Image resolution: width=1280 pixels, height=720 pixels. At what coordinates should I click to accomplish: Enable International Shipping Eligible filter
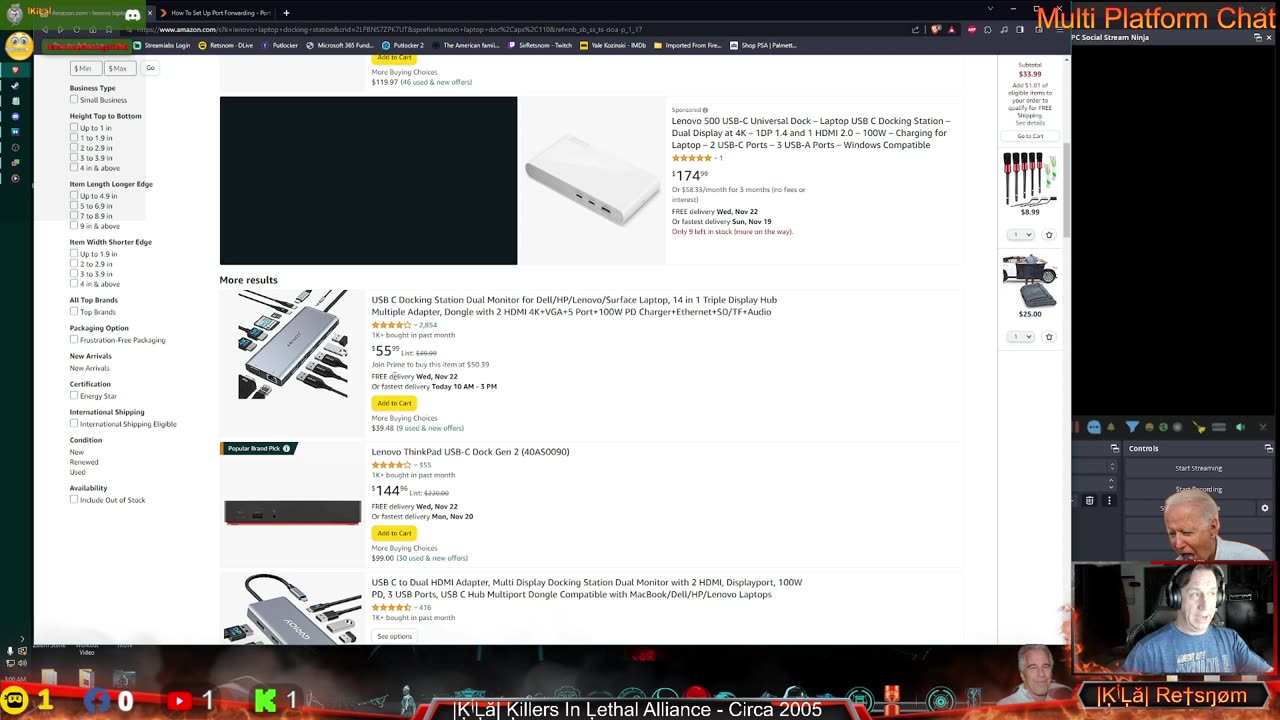(74, 424)
